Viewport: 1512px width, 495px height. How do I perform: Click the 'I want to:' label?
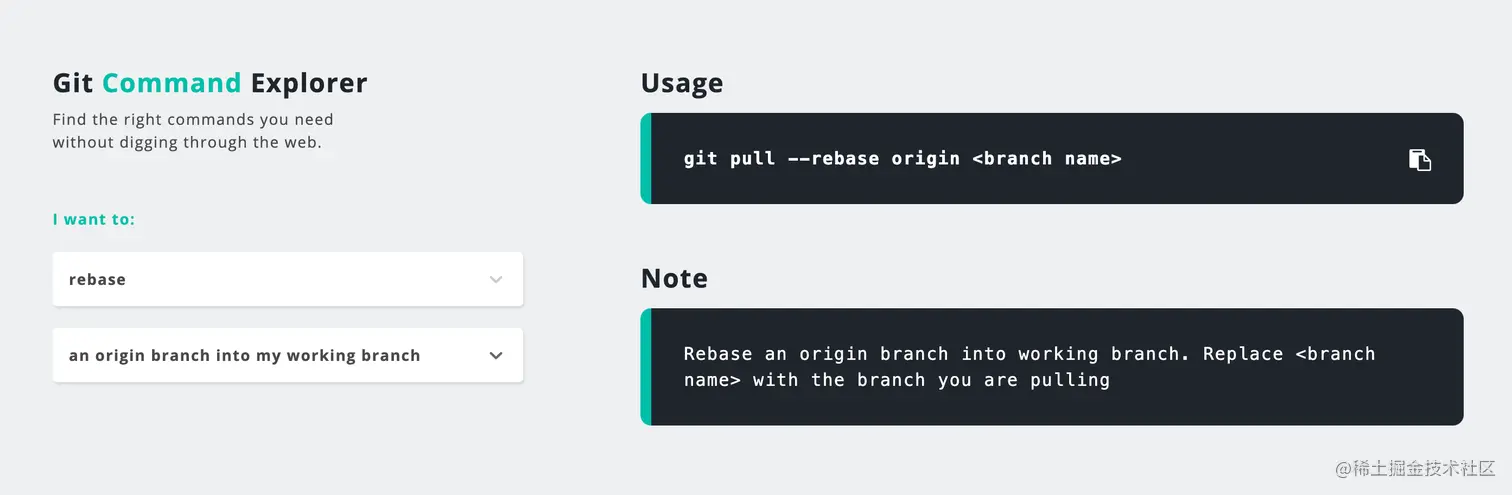(94, 219)
